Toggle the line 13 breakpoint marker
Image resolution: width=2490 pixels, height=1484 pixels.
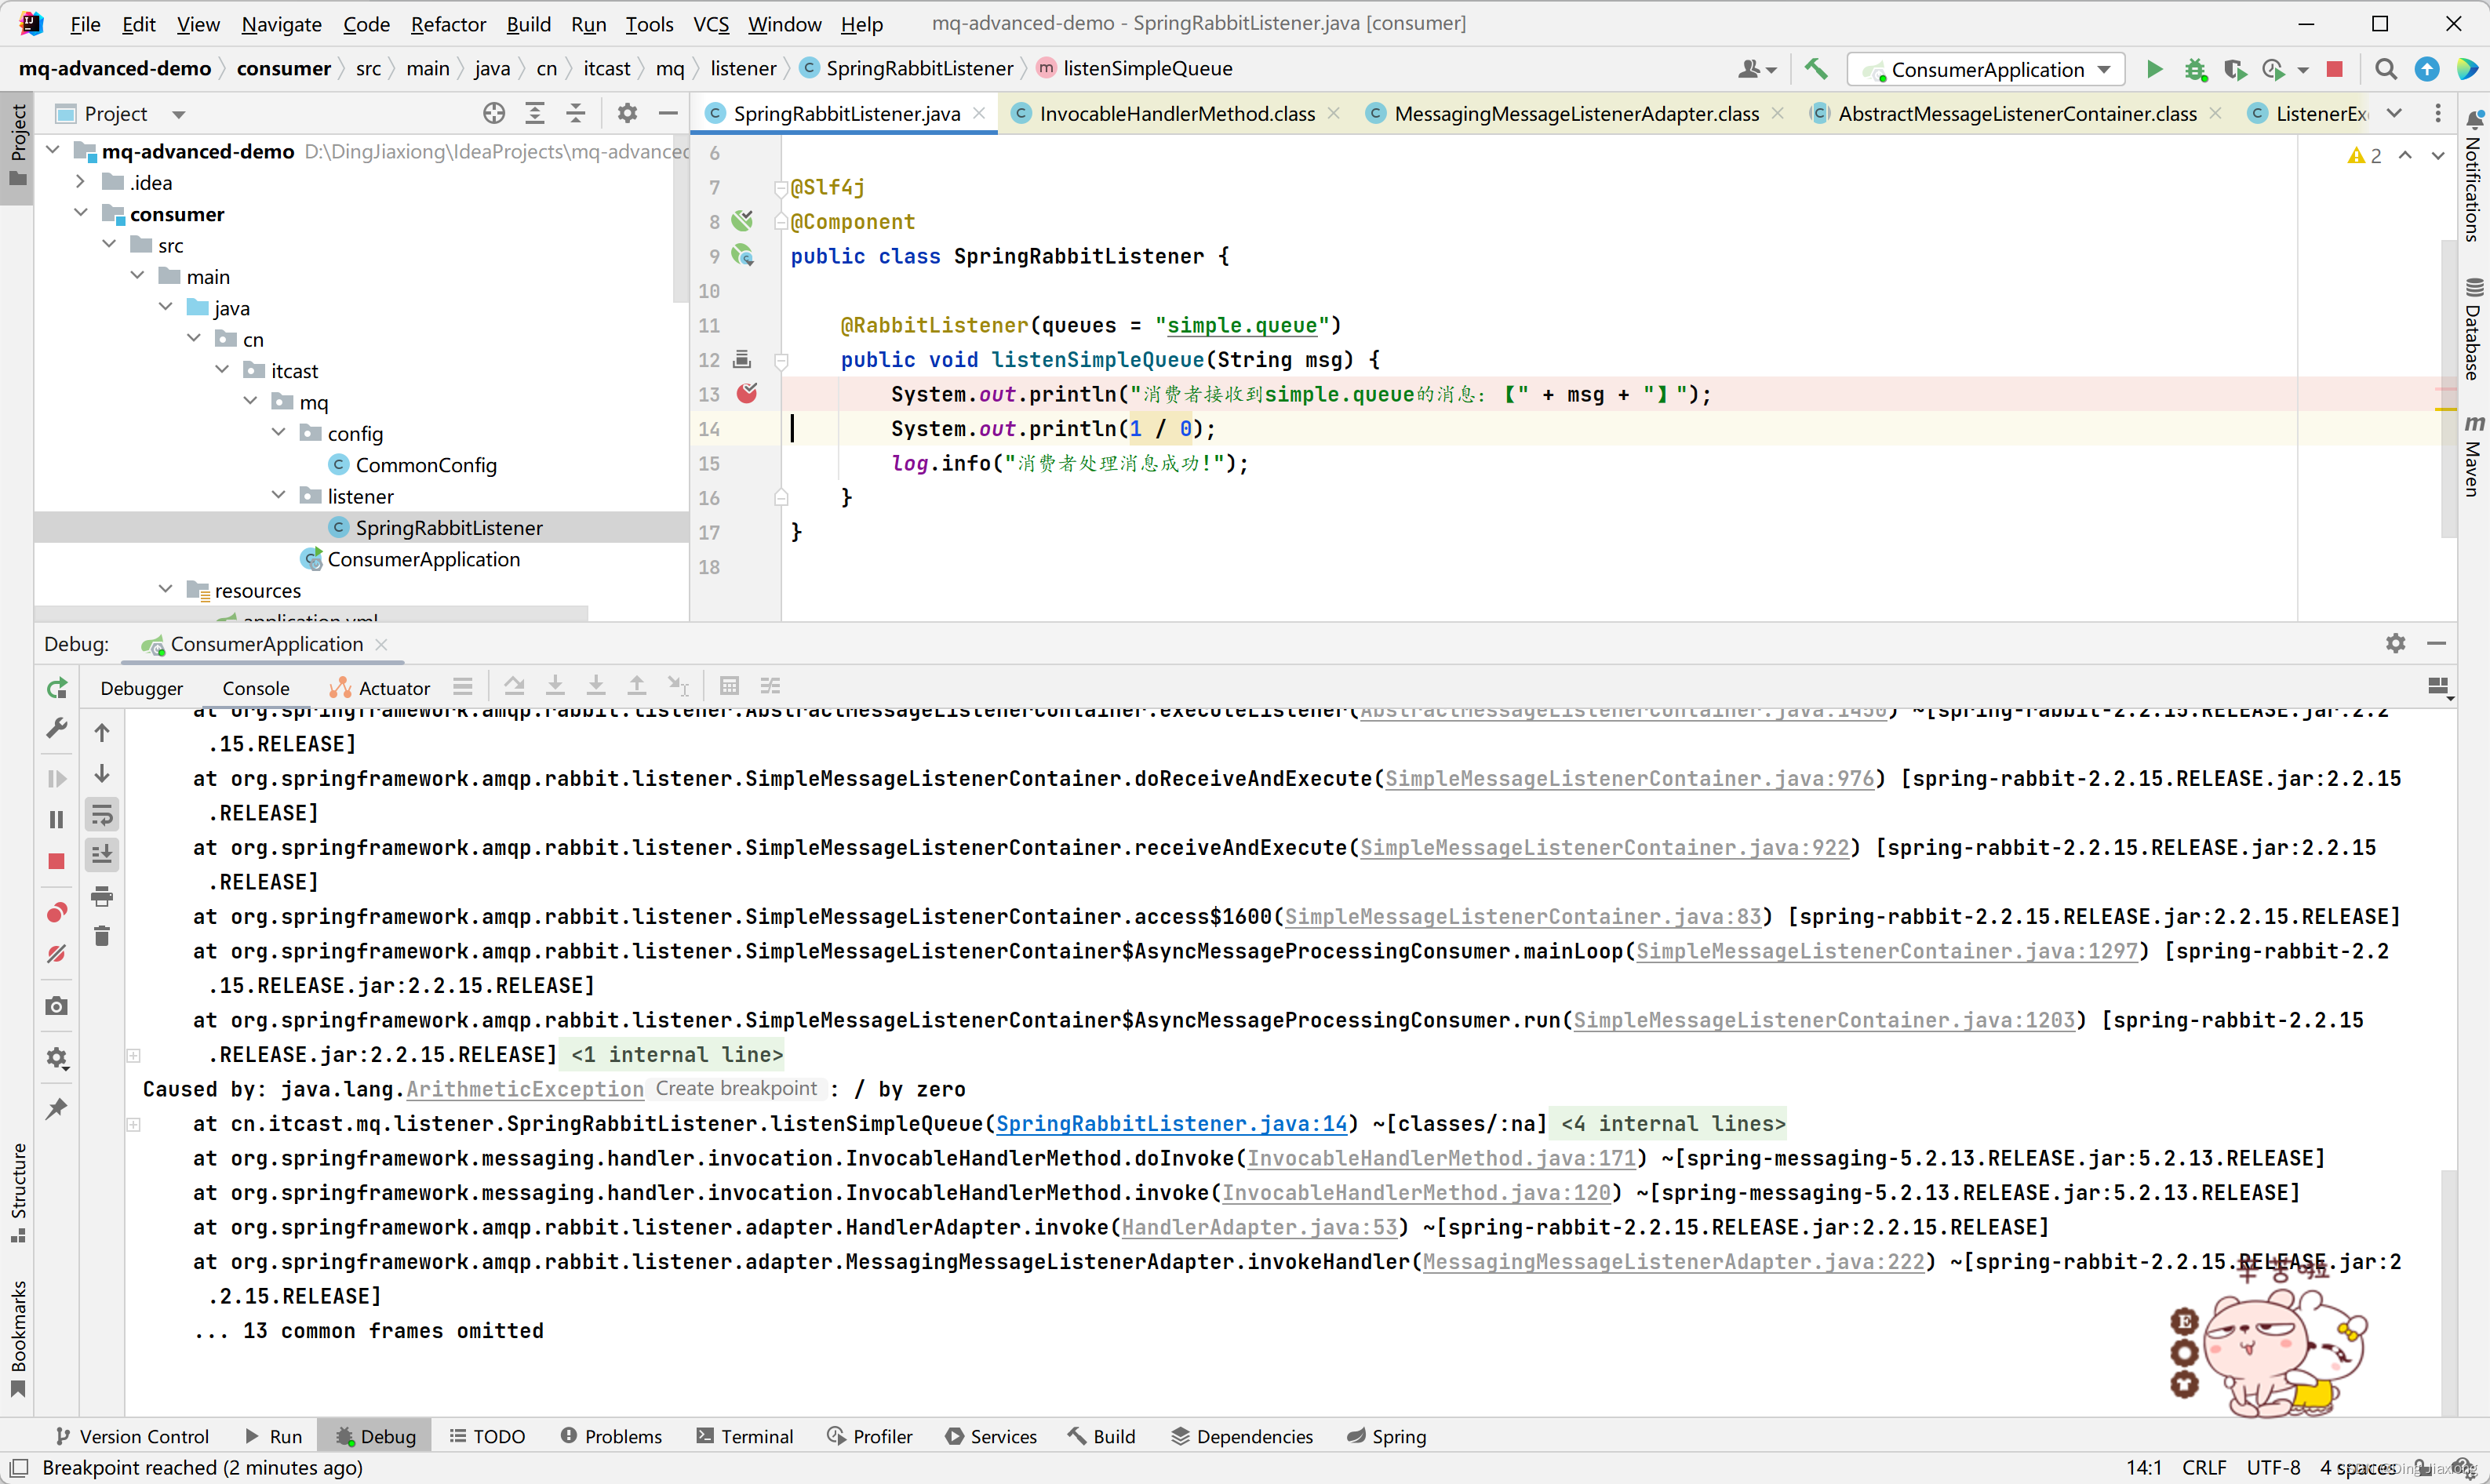[x=747, y=392]
